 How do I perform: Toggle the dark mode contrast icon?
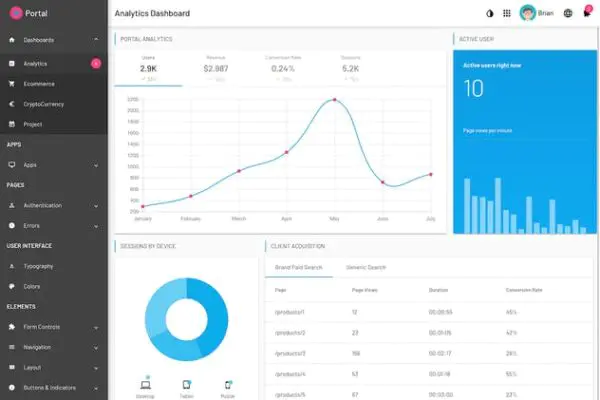(x=489, y=13)
